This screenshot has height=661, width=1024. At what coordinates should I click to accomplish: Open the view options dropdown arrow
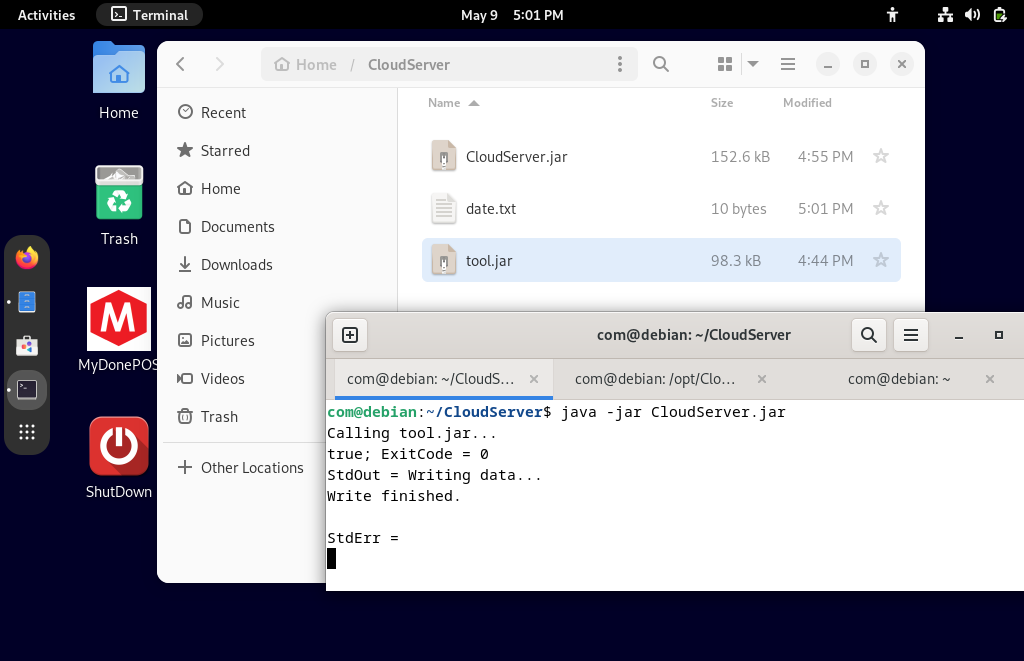click(x=752, y=63)
